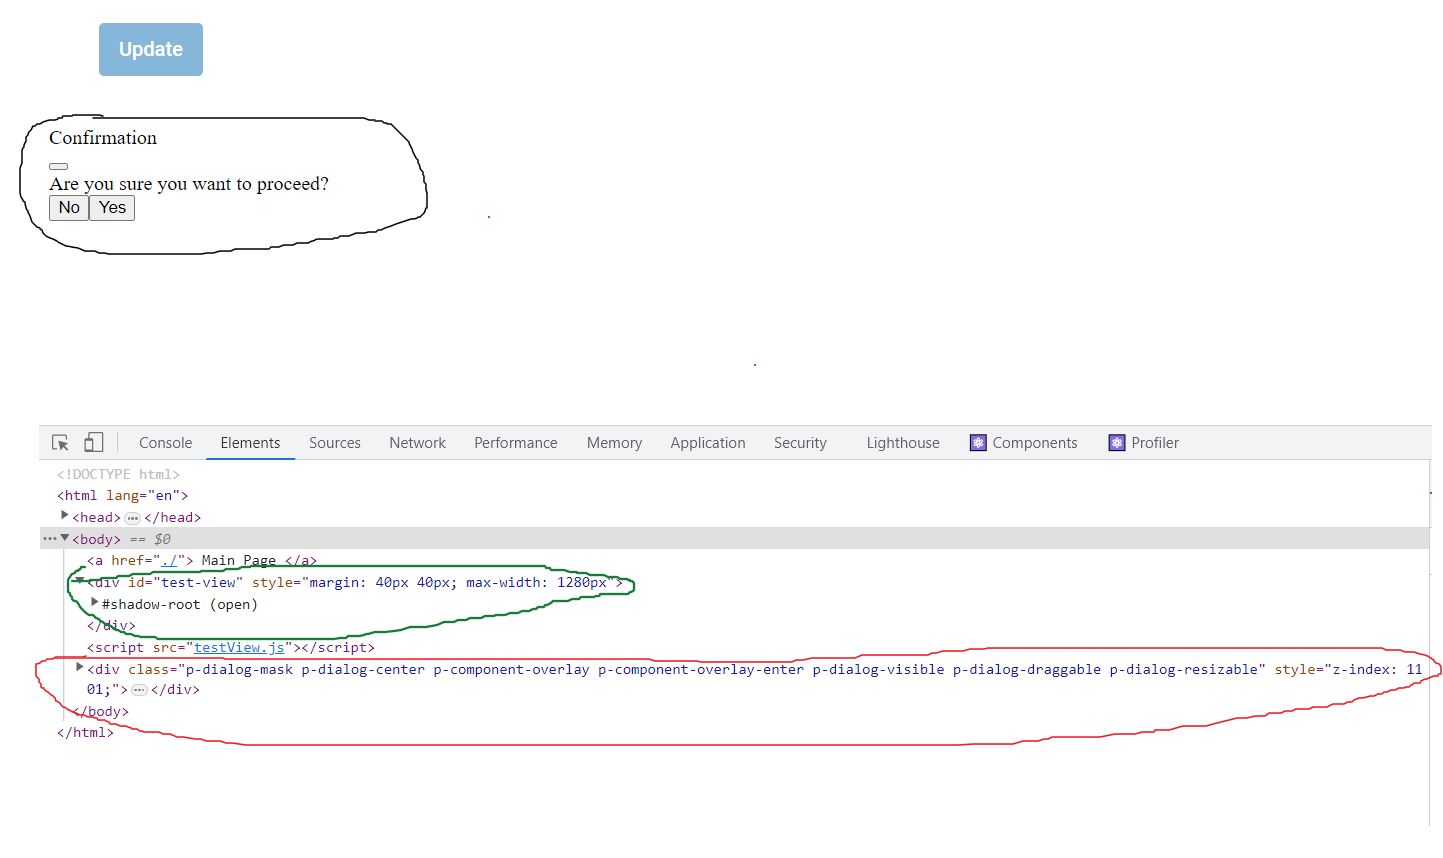Select the Inspect Element tool
The height and width of the screenshot is (858, 1443).
pos(60,441)
